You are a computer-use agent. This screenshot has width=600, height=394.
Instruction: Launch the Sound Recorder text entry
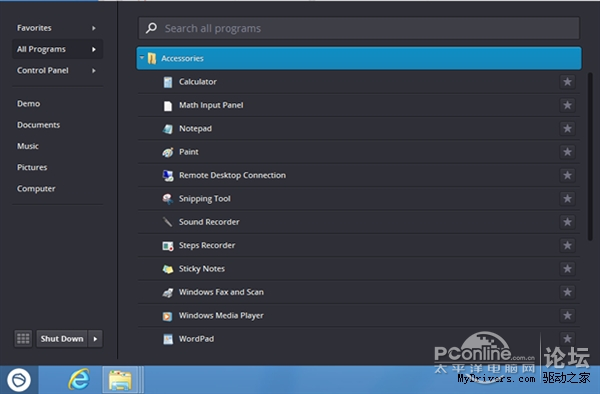pos(209,222)
